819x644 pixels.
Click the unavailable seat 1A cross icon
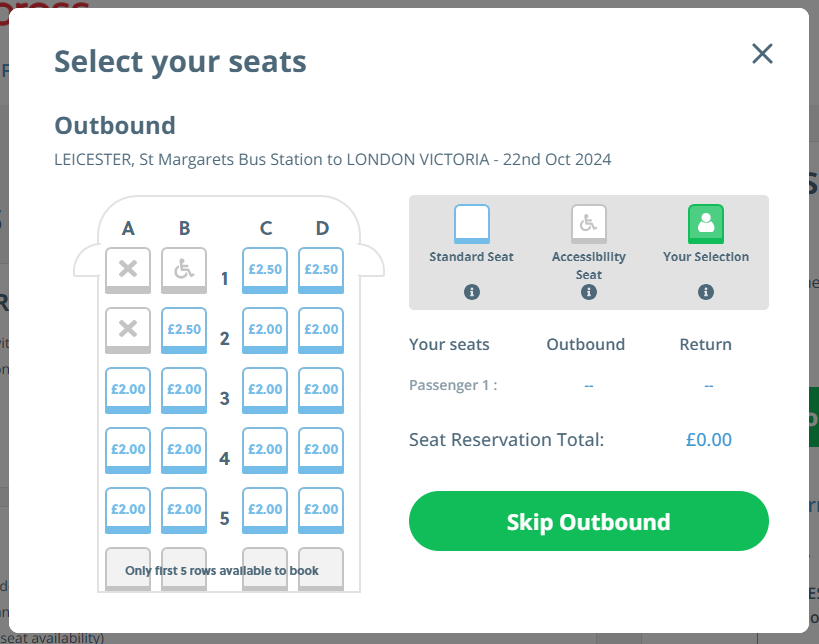pyautogui.click(x=128, y=269)
